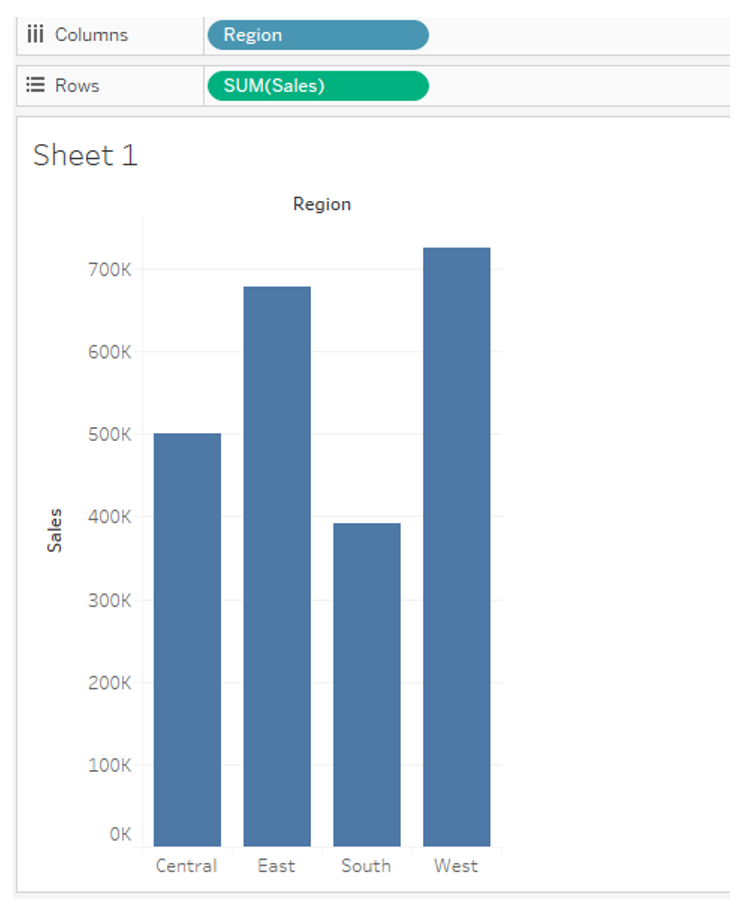Viewport: 753px width, 908px height.
Task: Click the 400K axis tick label
Action: (x=110, y=517)
